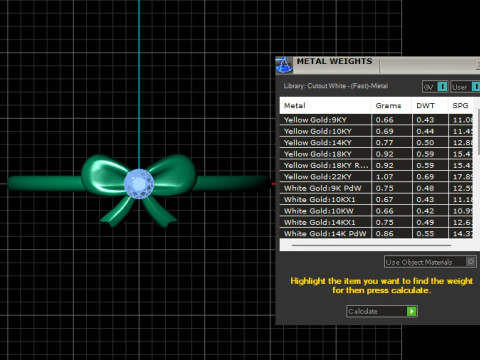Select the Yellow Gold:22KY row
Image resolution: width=480 pixels, height=360 pixels.
click(376, 177)
